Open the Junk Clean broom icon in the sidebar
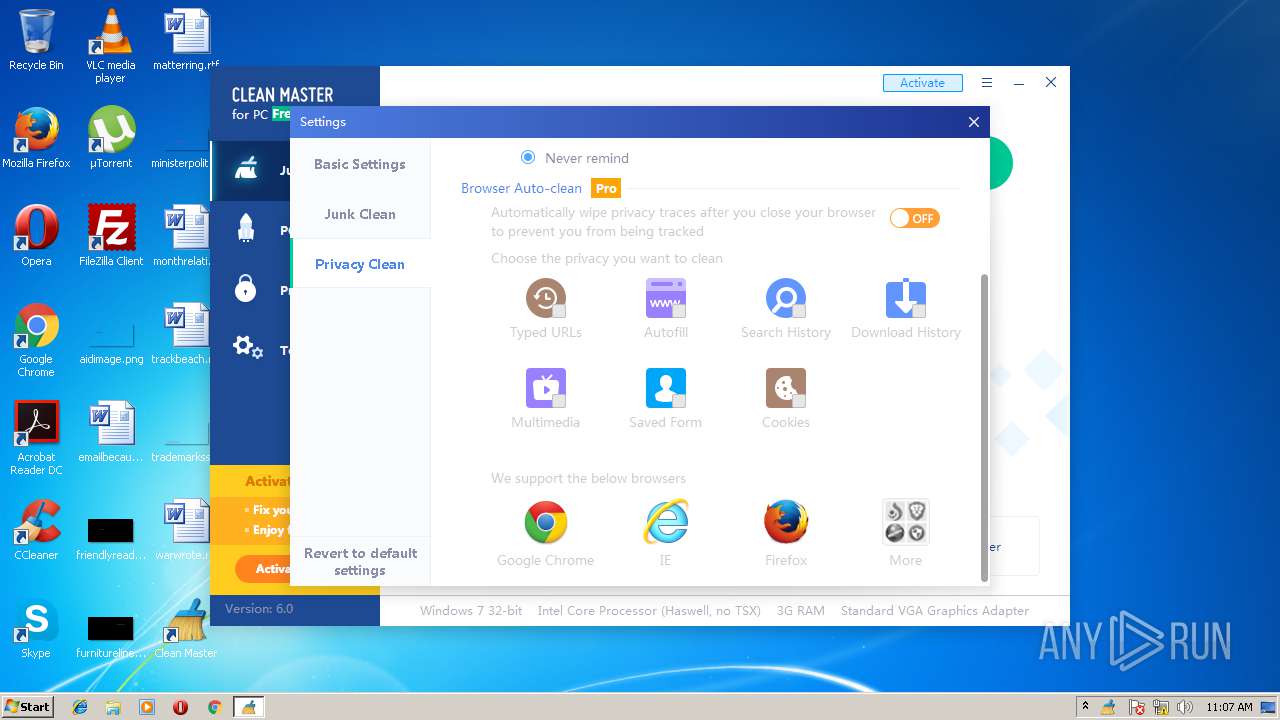 point(246,169)
